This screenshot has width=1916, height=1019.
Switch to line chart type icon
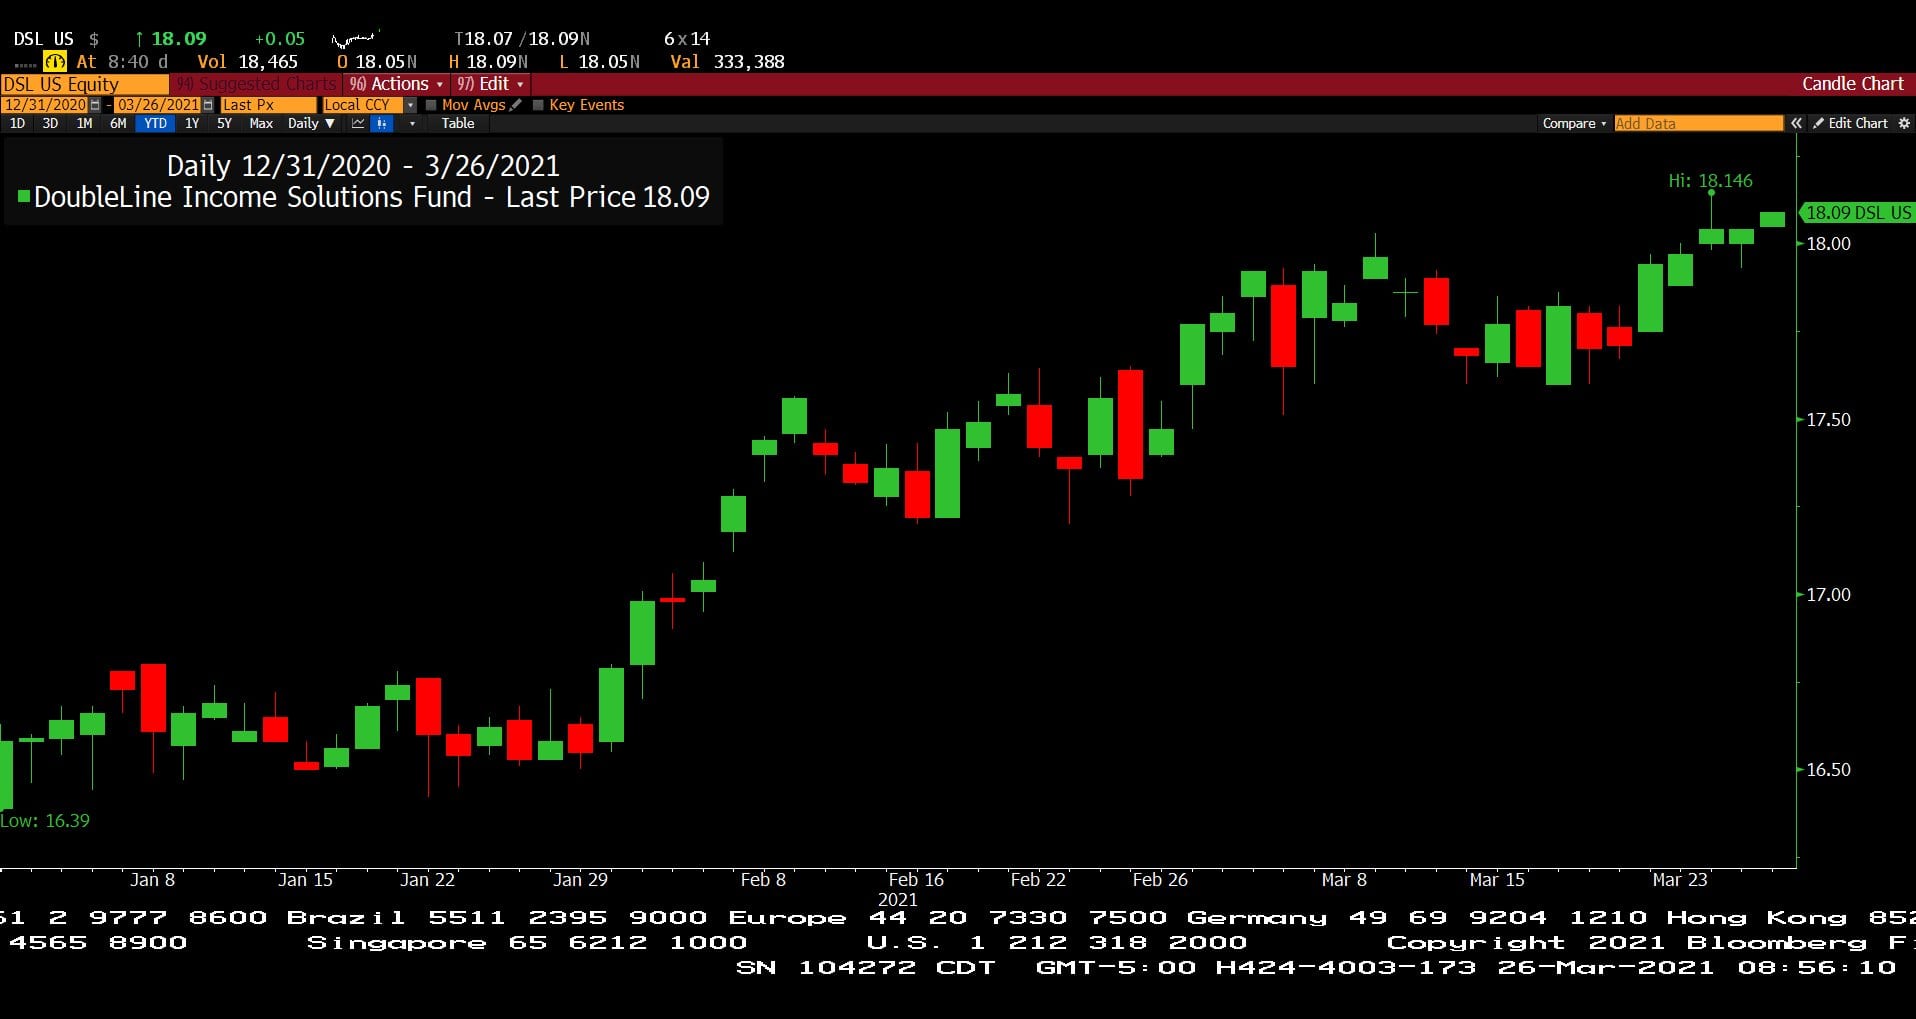click(x=358, y=124)
